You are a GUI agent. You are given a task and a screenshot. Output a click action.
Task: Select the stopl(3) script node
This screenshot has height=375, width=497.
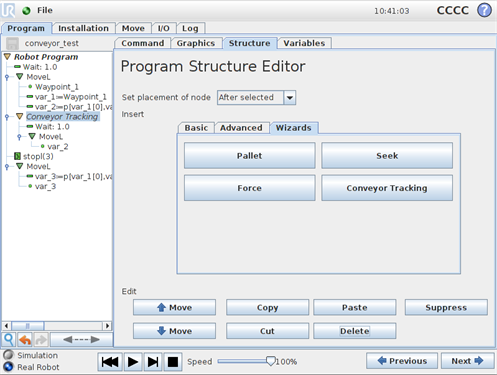[x=38, y=156]
